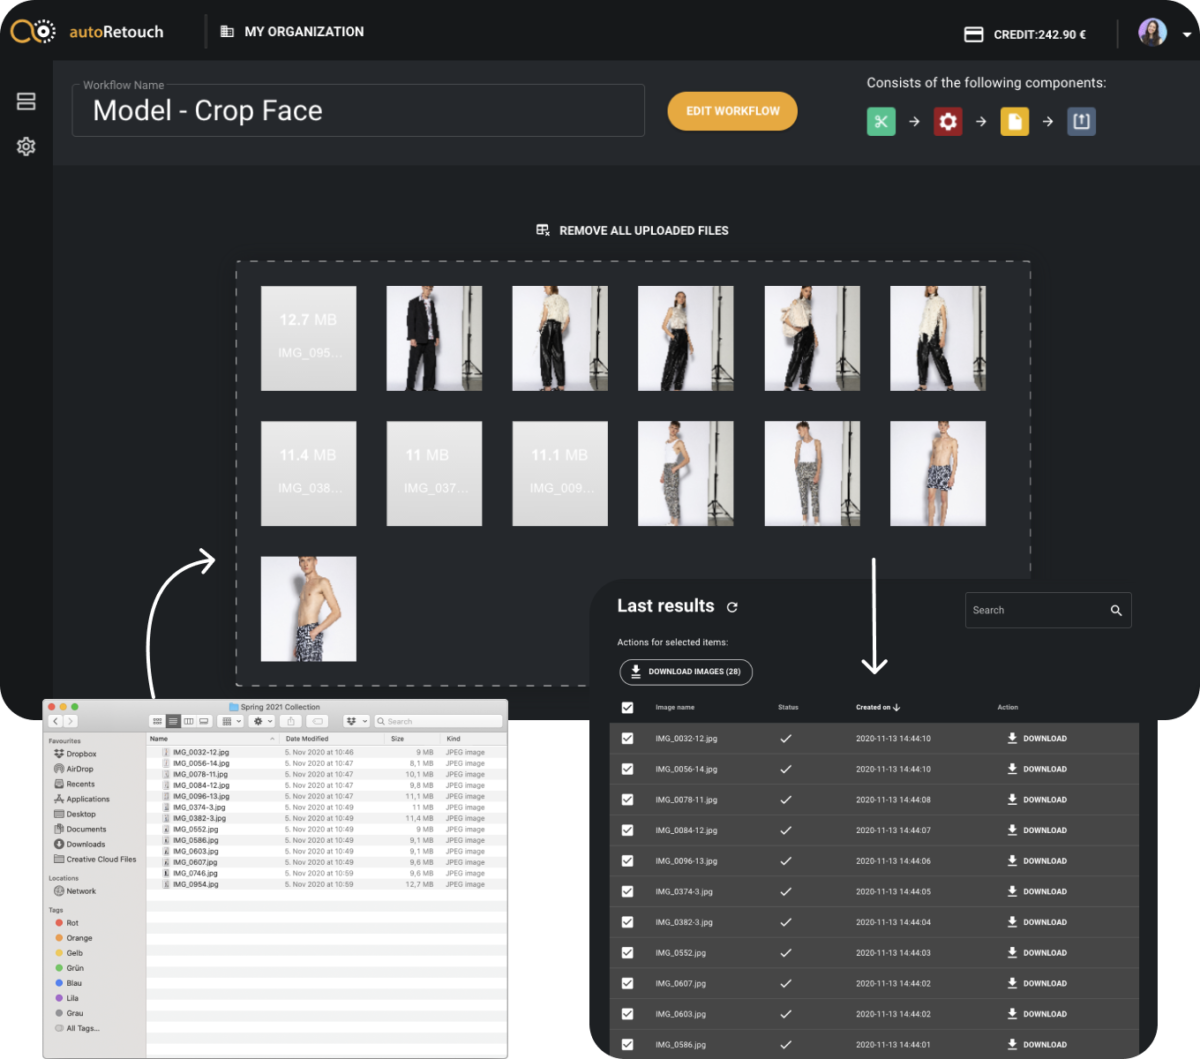
Task: Select the shirtless model thumbnail in bottom row
Action: (308, 609)
